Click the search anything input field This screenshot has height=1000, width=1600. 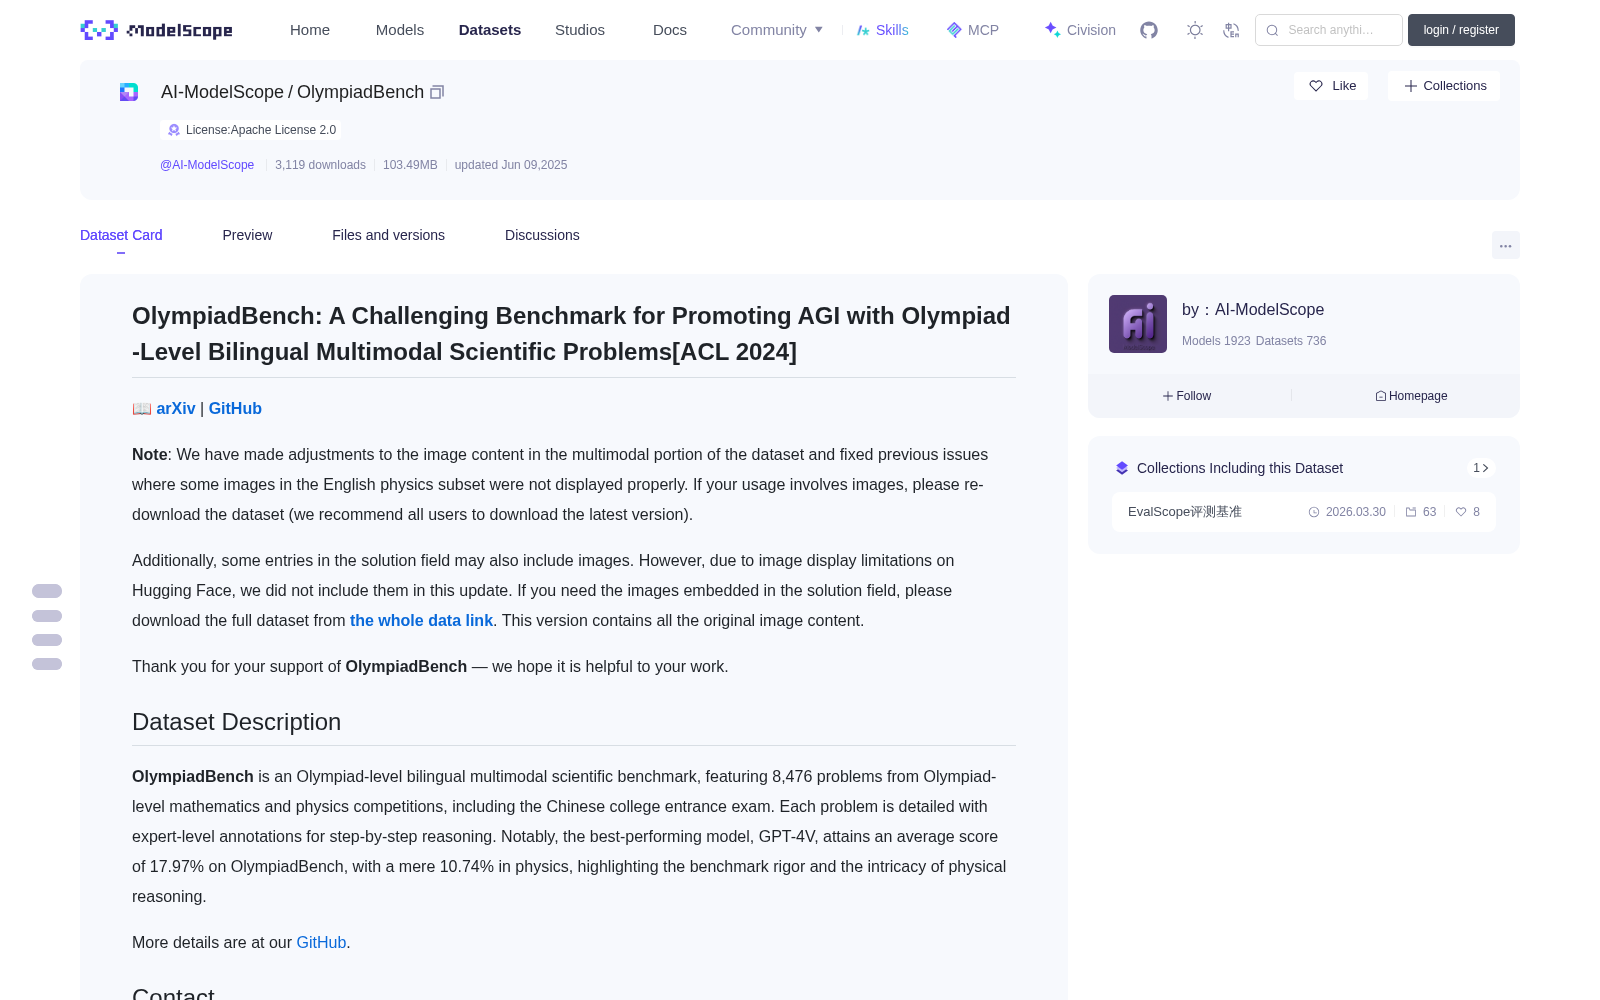(1329, 30)
